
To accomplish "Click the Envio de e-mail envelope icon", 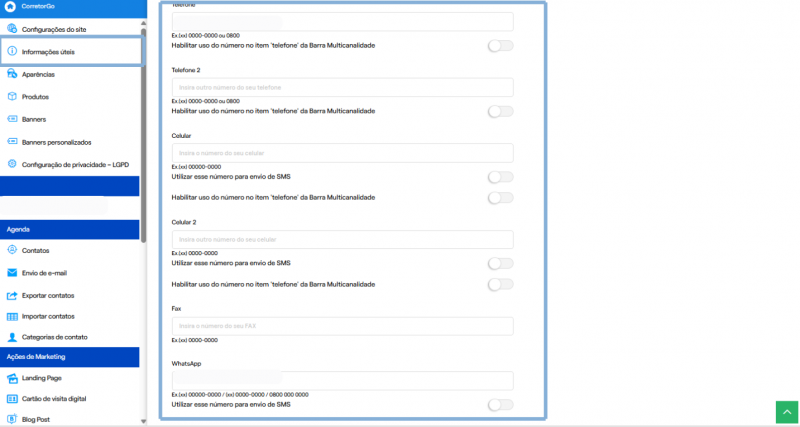I will coord(12,273).
